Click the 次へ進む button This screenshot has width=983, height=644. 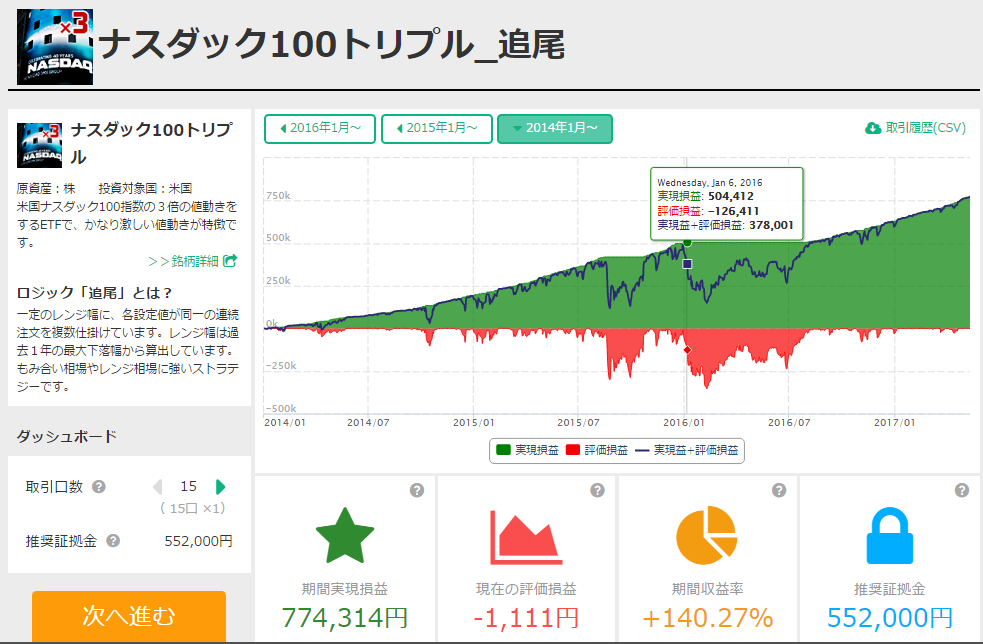click(x=129, y=616)
